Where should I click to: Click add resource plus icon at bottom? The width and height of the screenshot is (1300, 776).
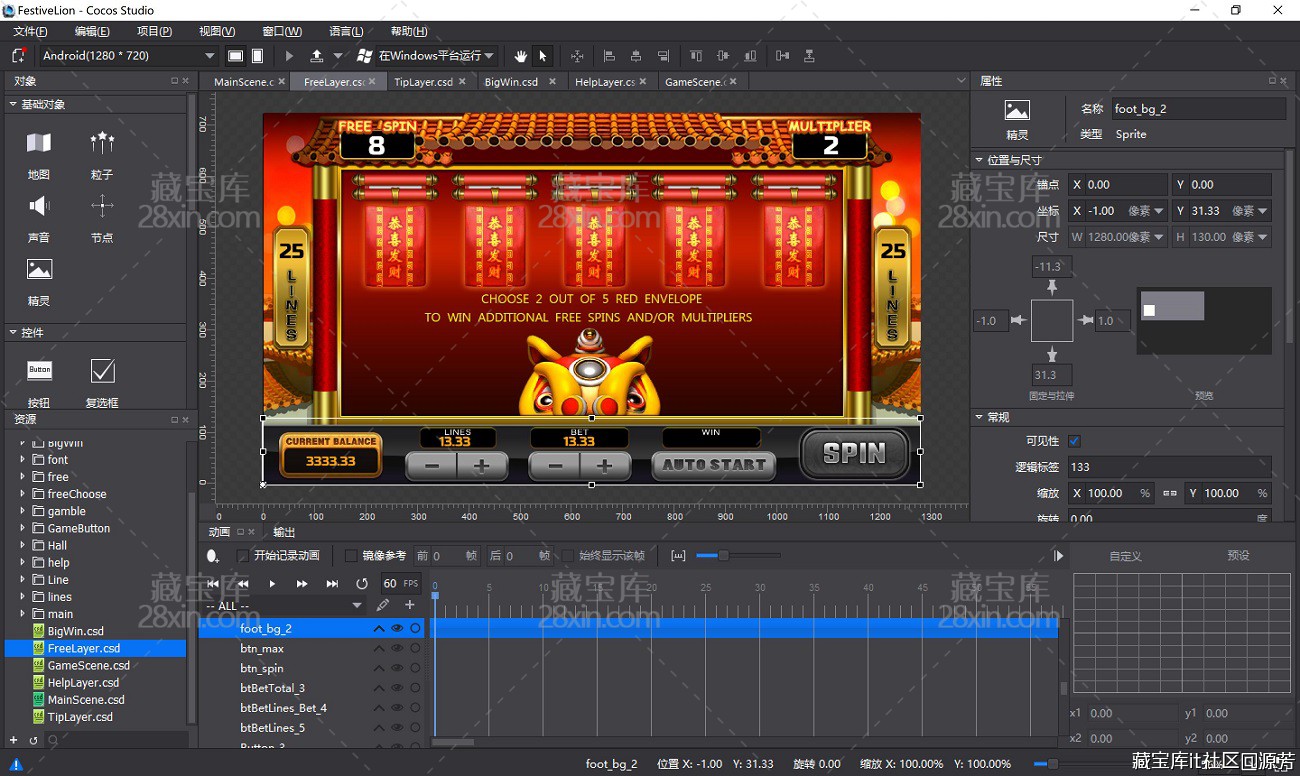(13, 740)
